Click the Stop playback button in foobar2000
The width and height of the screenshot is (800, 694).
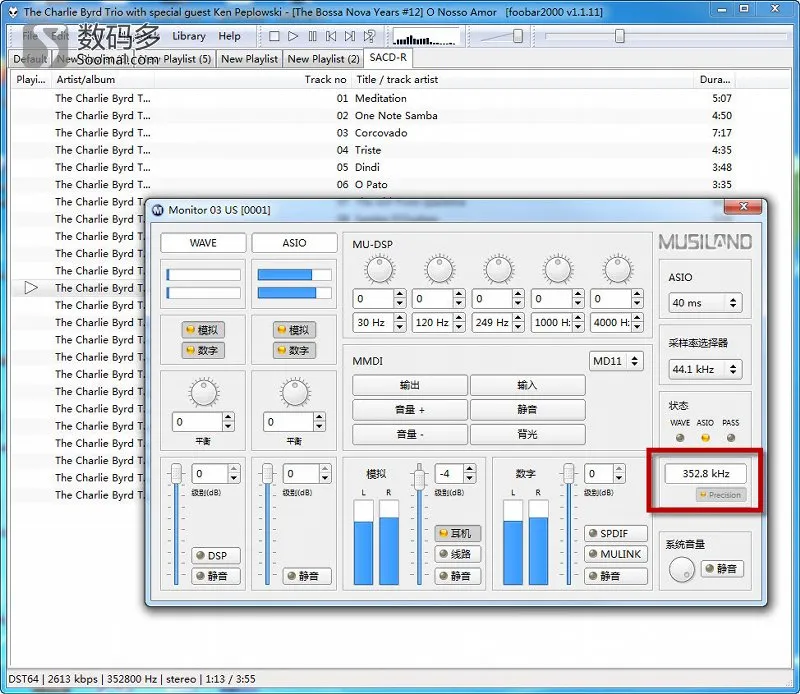(274, 36)
